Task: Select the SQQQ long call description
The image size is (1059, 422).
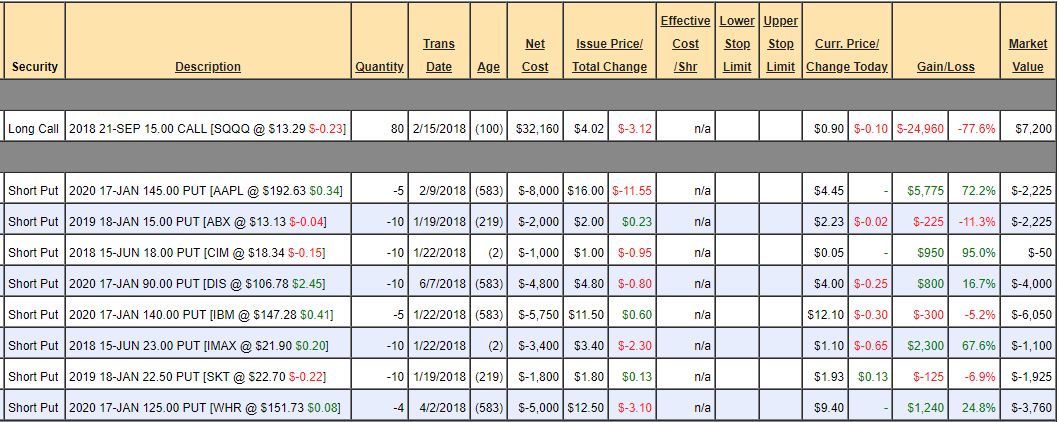Action: (208, 129)
